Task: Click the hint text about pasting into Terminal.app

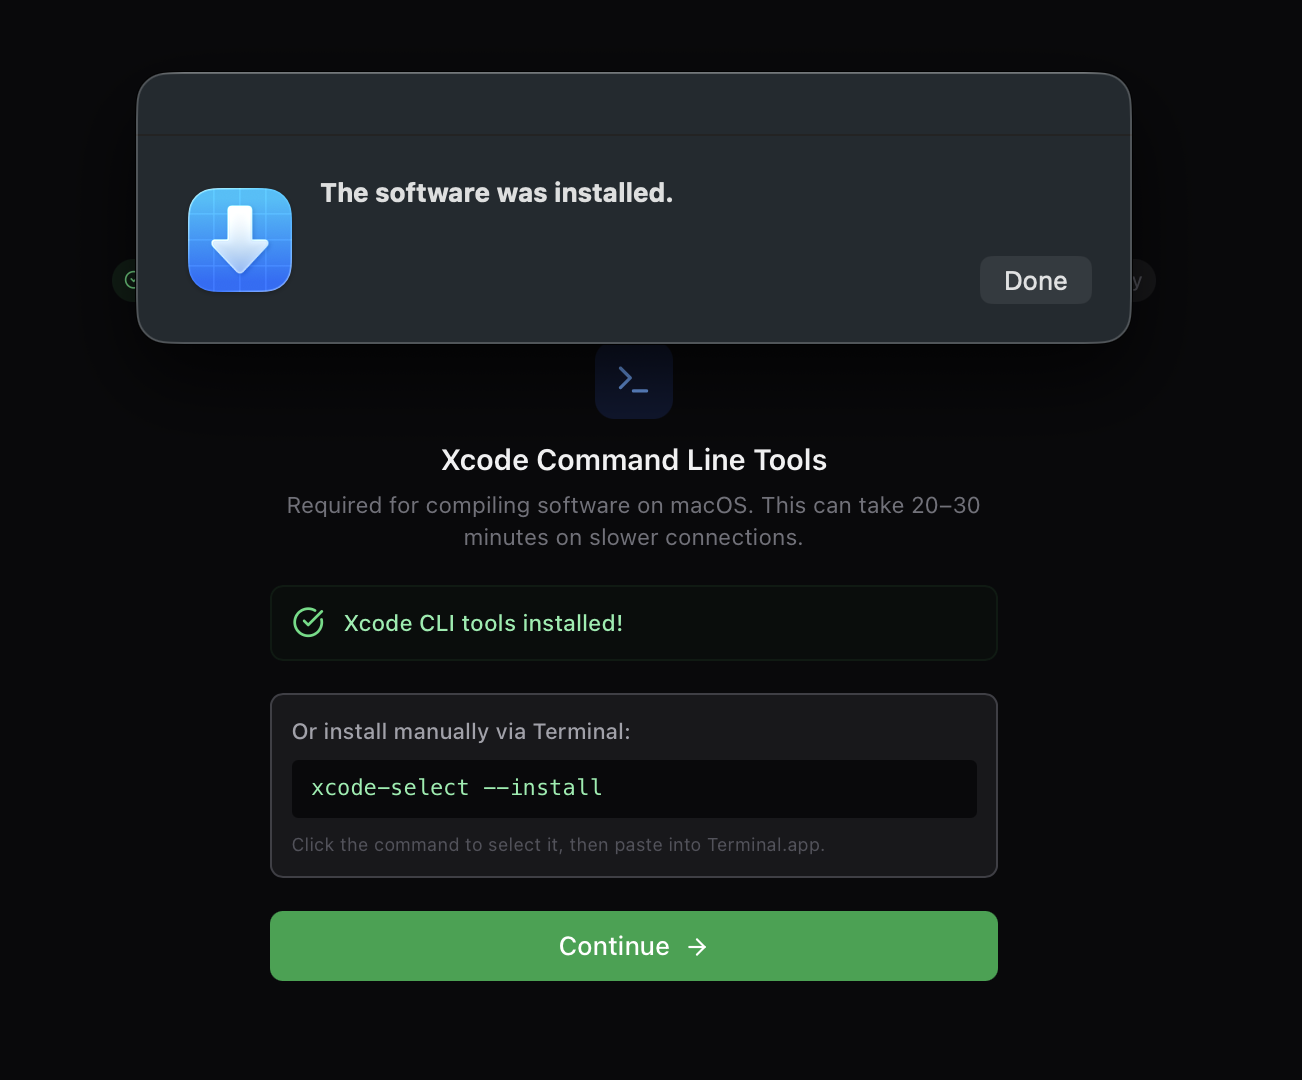Action: (558, 844)
